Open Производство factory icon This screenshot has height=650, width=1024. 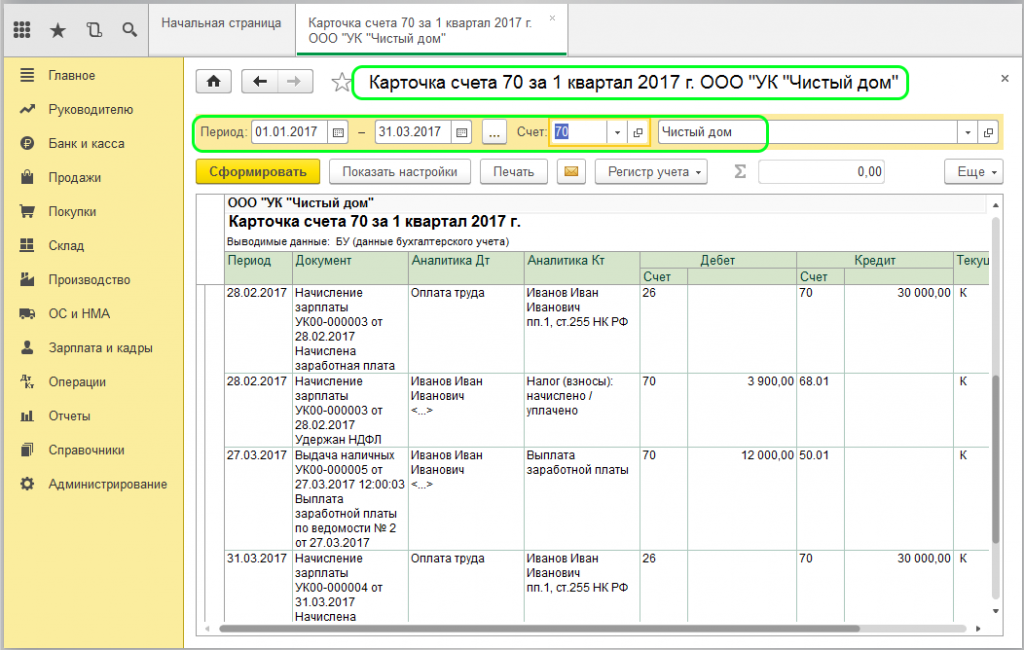point(27,280)
